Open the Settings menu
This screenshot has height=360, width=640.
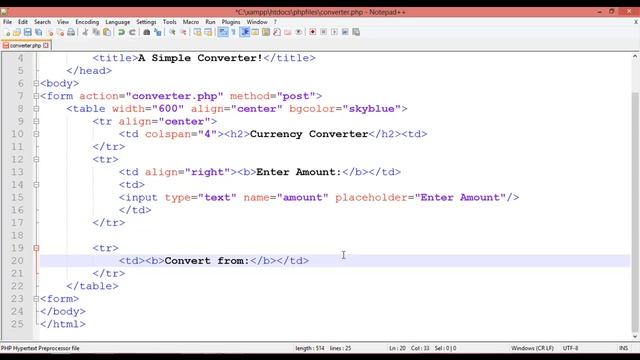(146, 22)
